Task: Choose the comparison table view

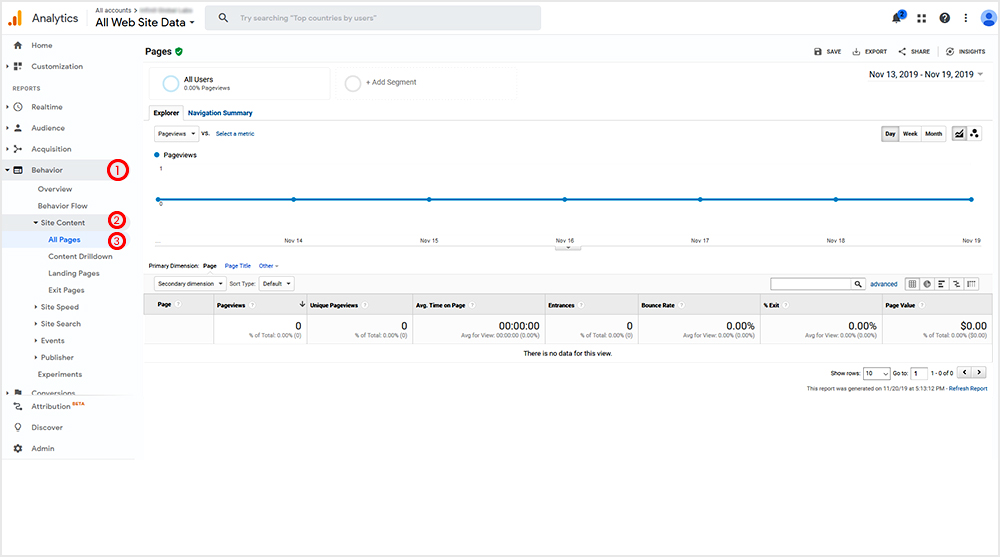Action: pyautogui.click(x=956, y=284)
